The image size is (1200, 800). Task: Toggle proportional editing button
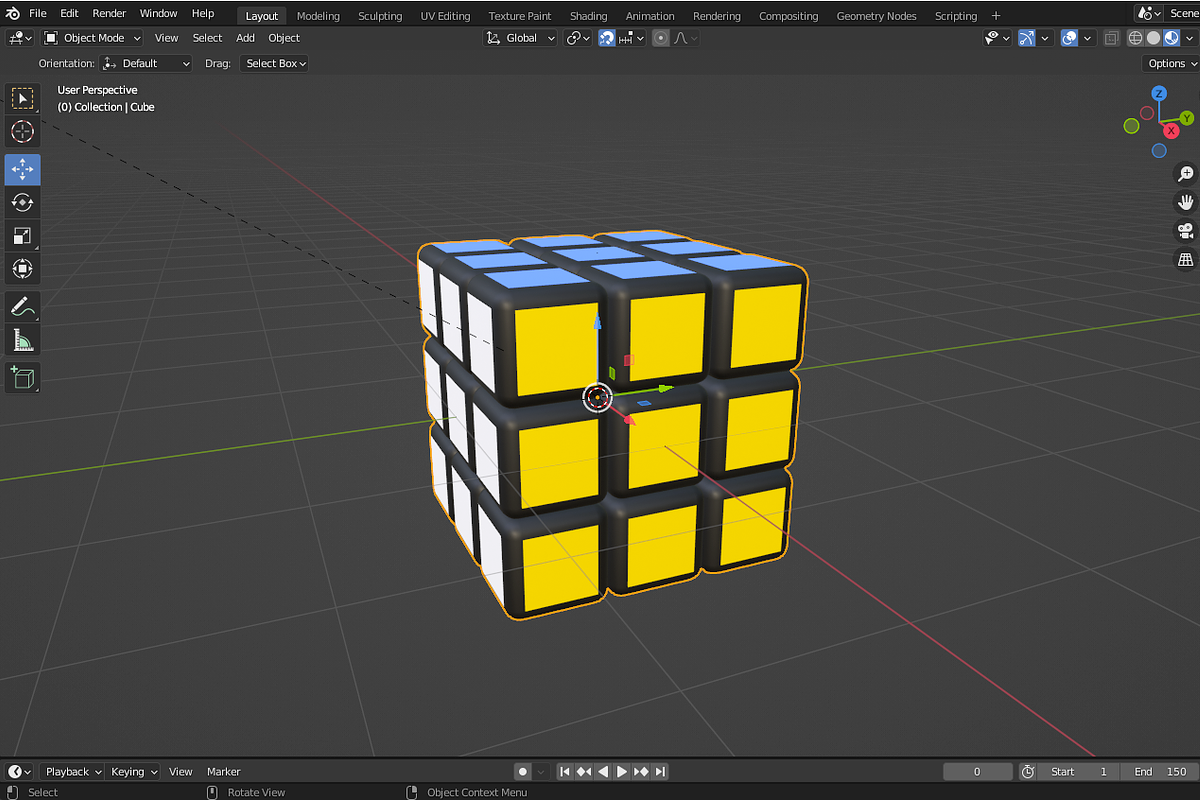point(661,38)
